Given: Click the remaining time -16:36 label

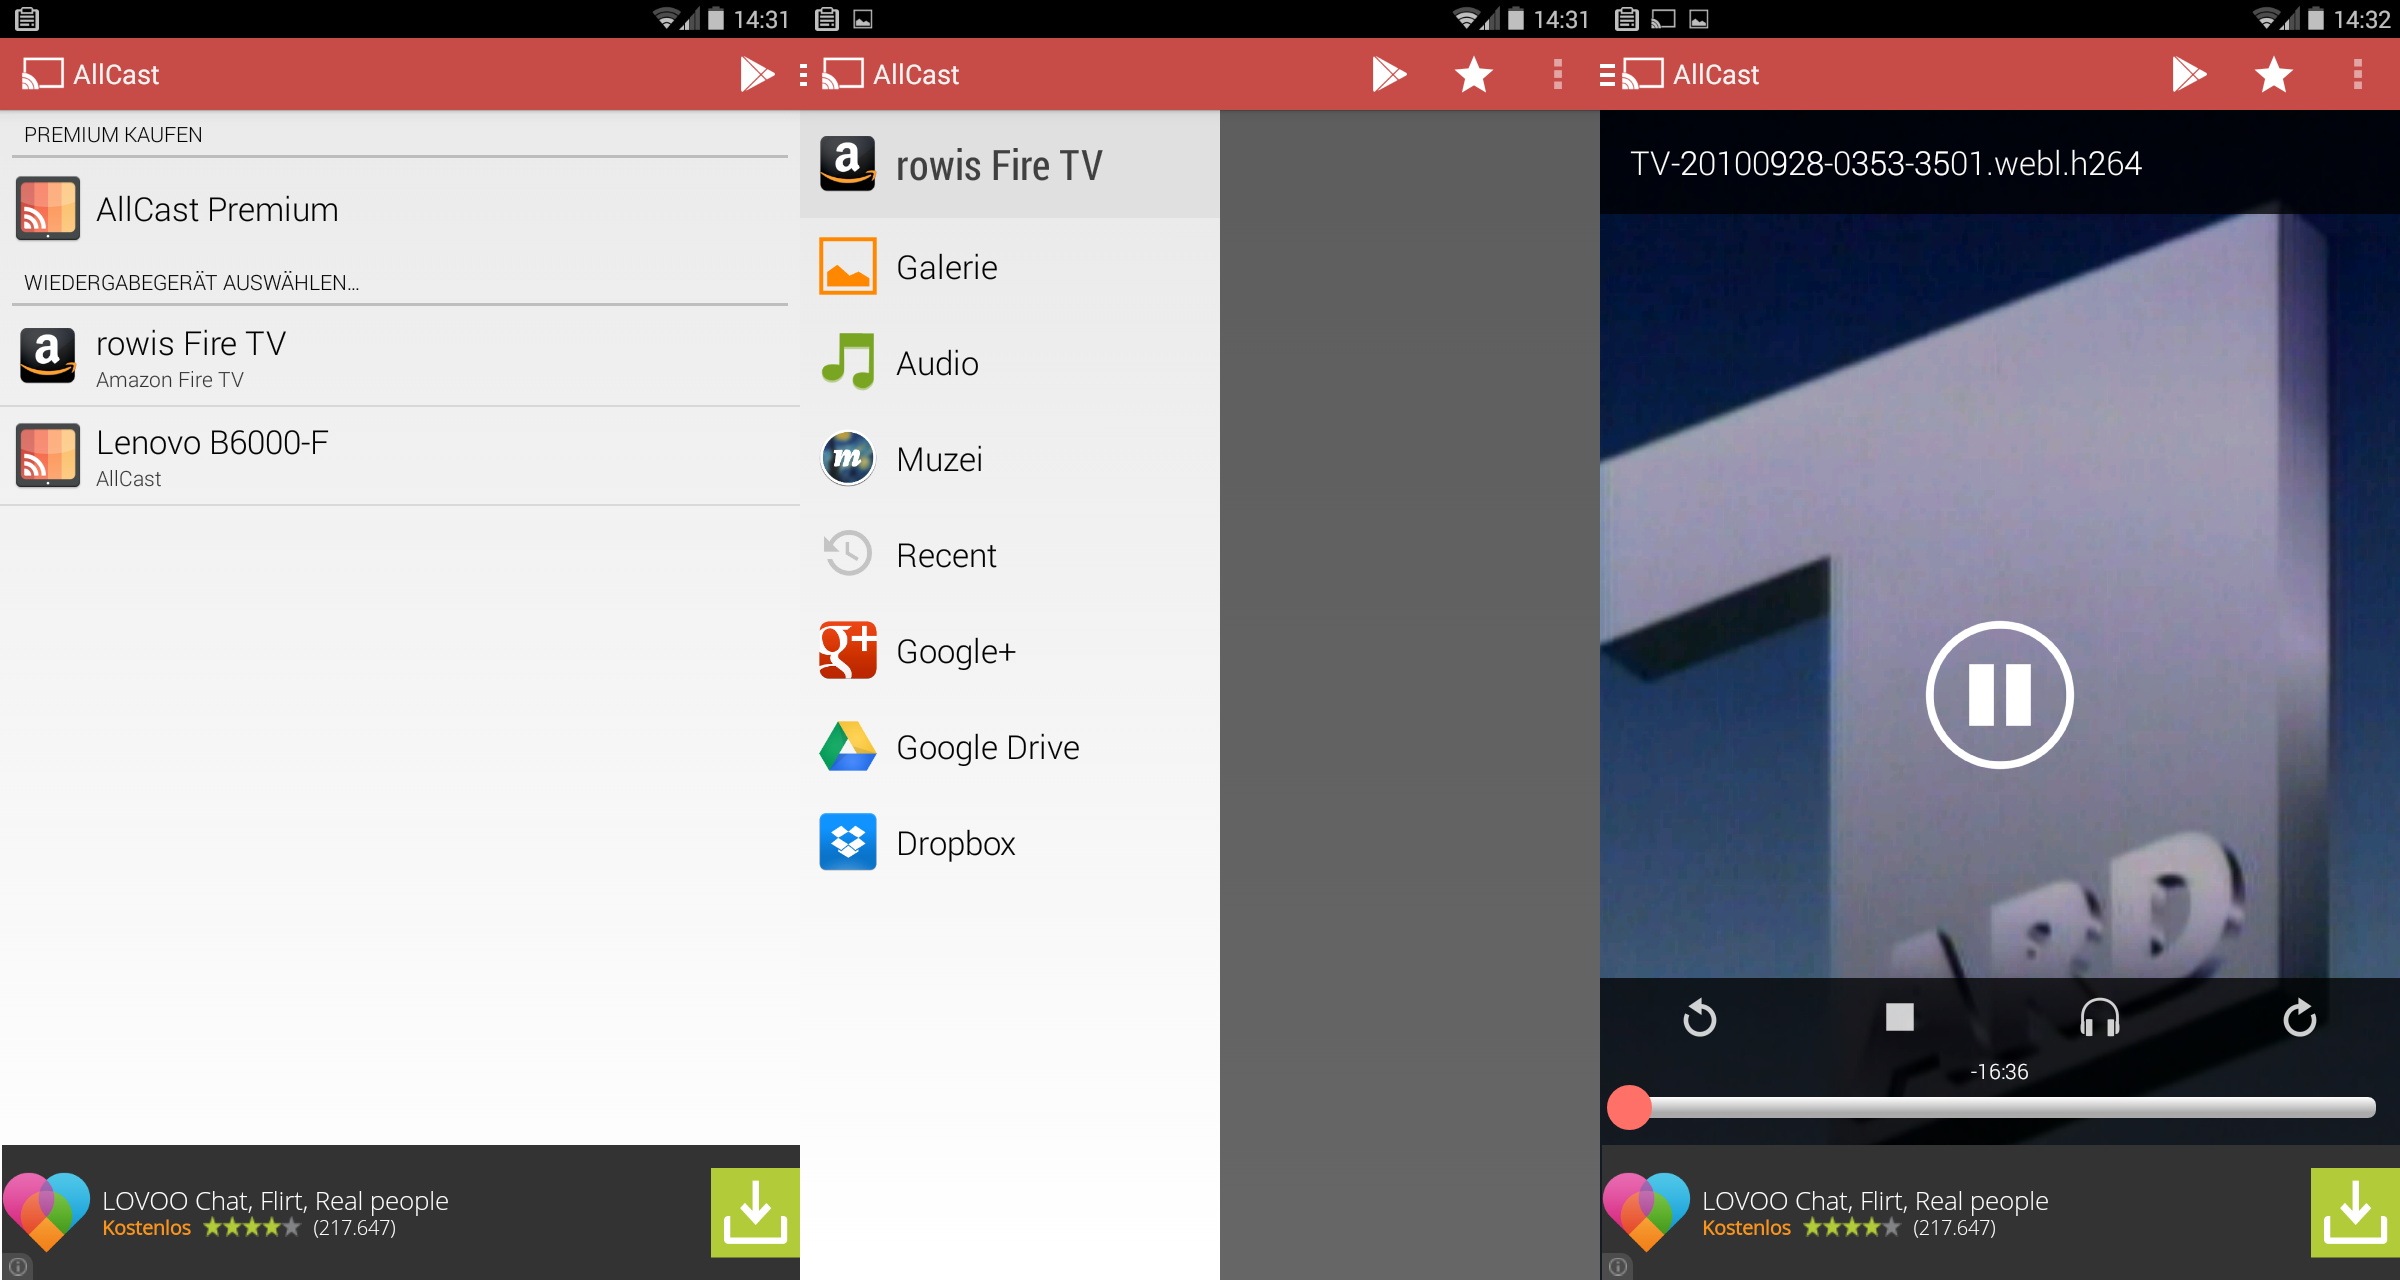Looking at the screenshot, I should pyautogui.click(x=1999, y=1072).
